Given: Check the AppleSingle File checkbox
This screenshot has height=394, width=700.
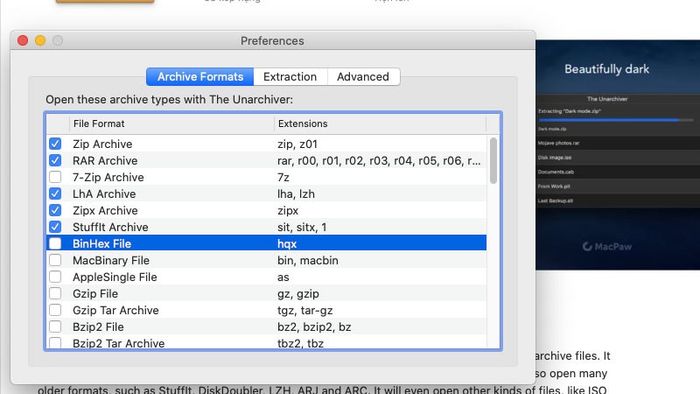Looking at the screenshot, I should click(55, 277).
